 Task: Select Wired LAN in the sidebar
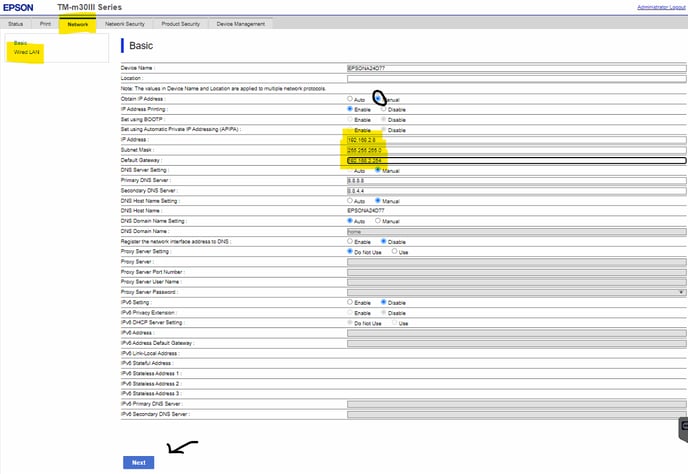click(x=28, y=52)
